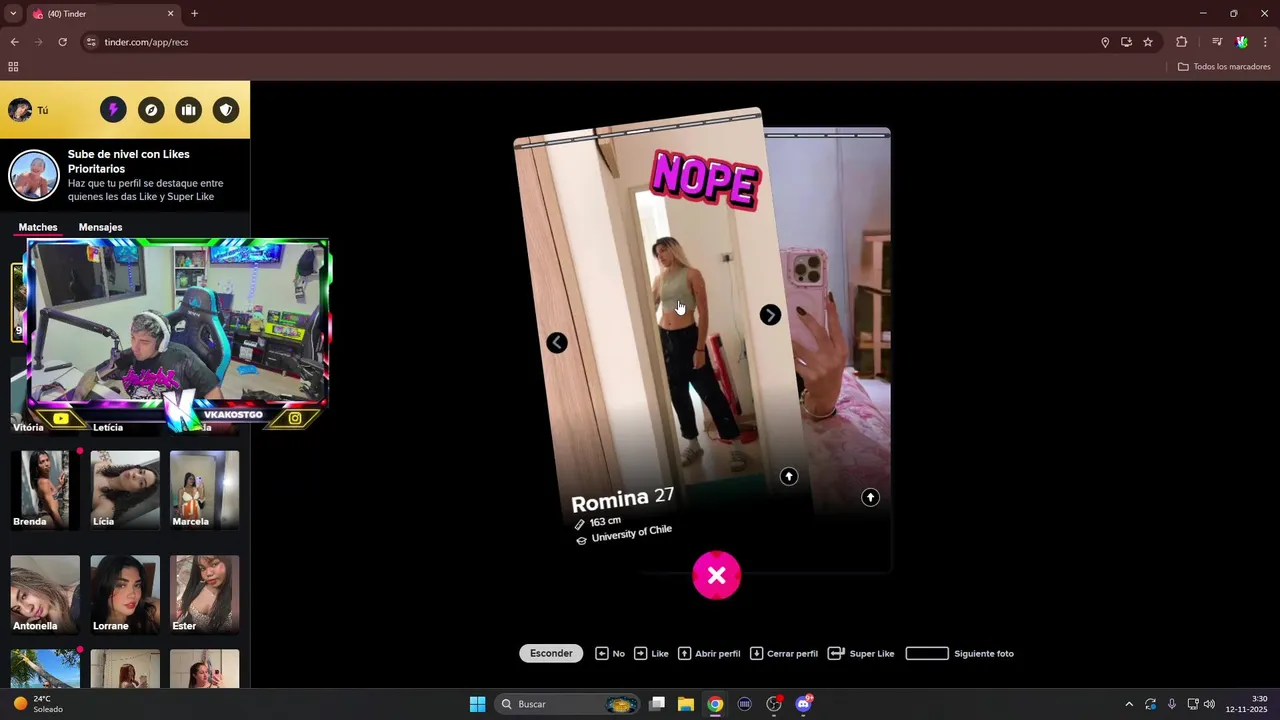Open Discord from the taskbar

tap(803, 704)
